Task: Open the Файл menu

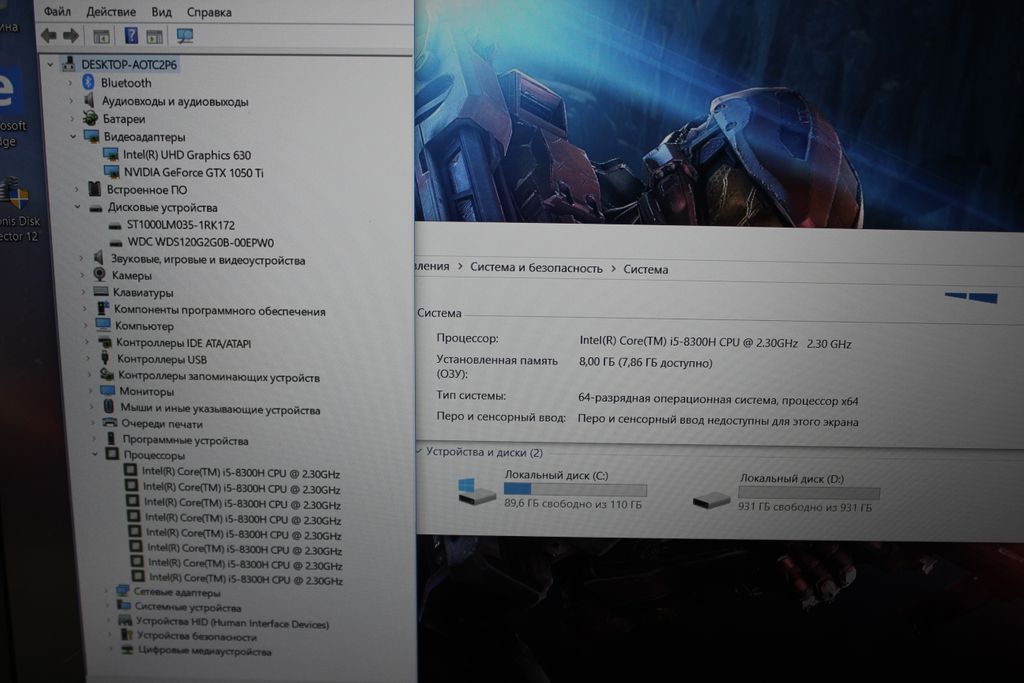Action: click(x=57, y=12)
